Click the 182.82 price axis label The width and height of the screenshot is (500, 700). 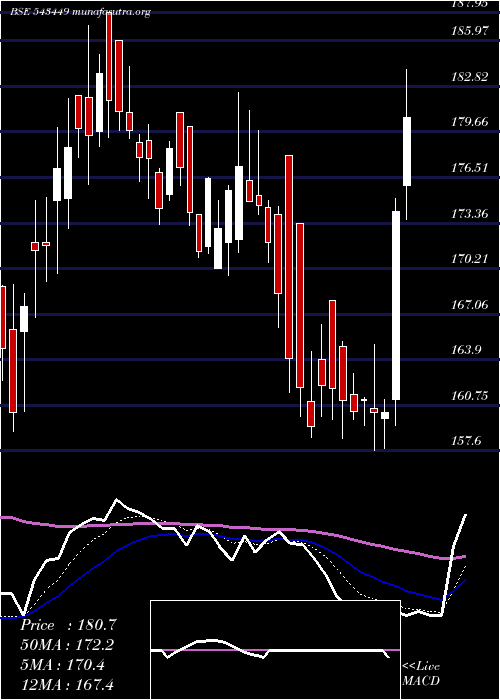(471, 77)
